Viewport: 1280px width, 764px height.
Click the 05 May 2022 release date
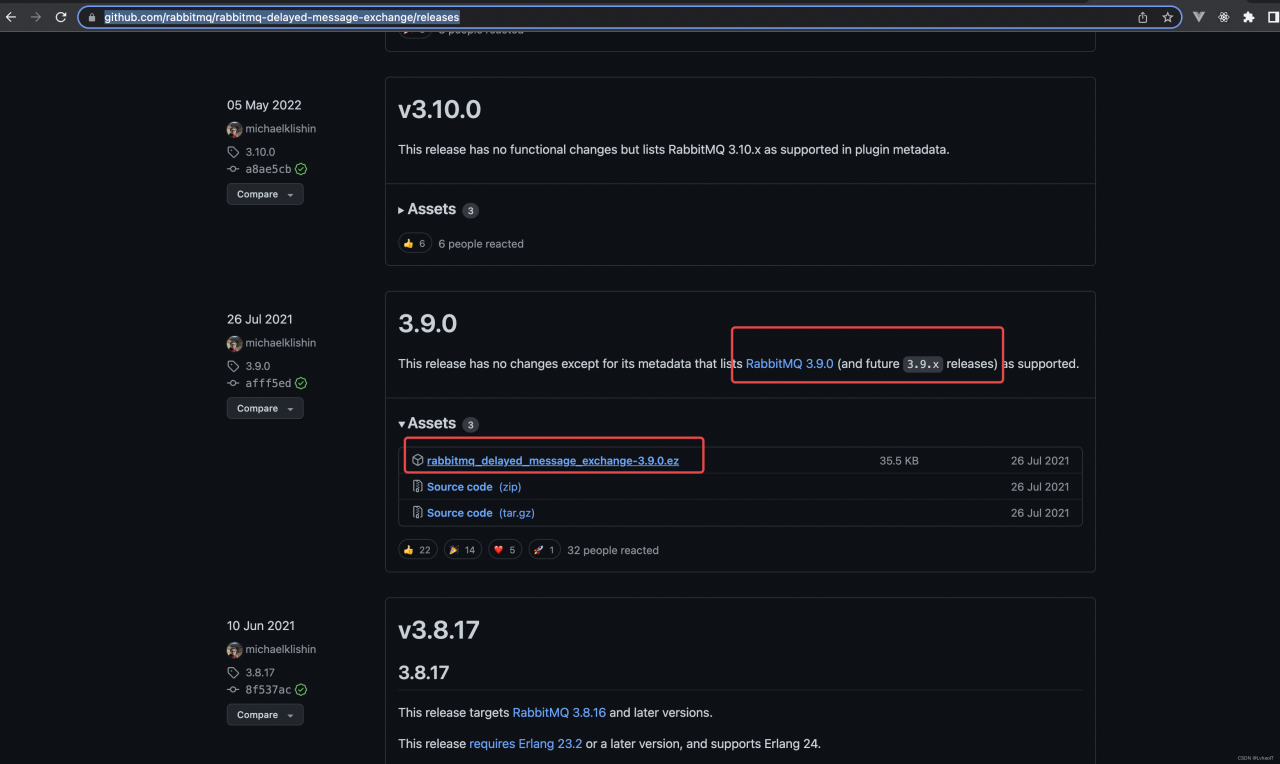point(264,105)
